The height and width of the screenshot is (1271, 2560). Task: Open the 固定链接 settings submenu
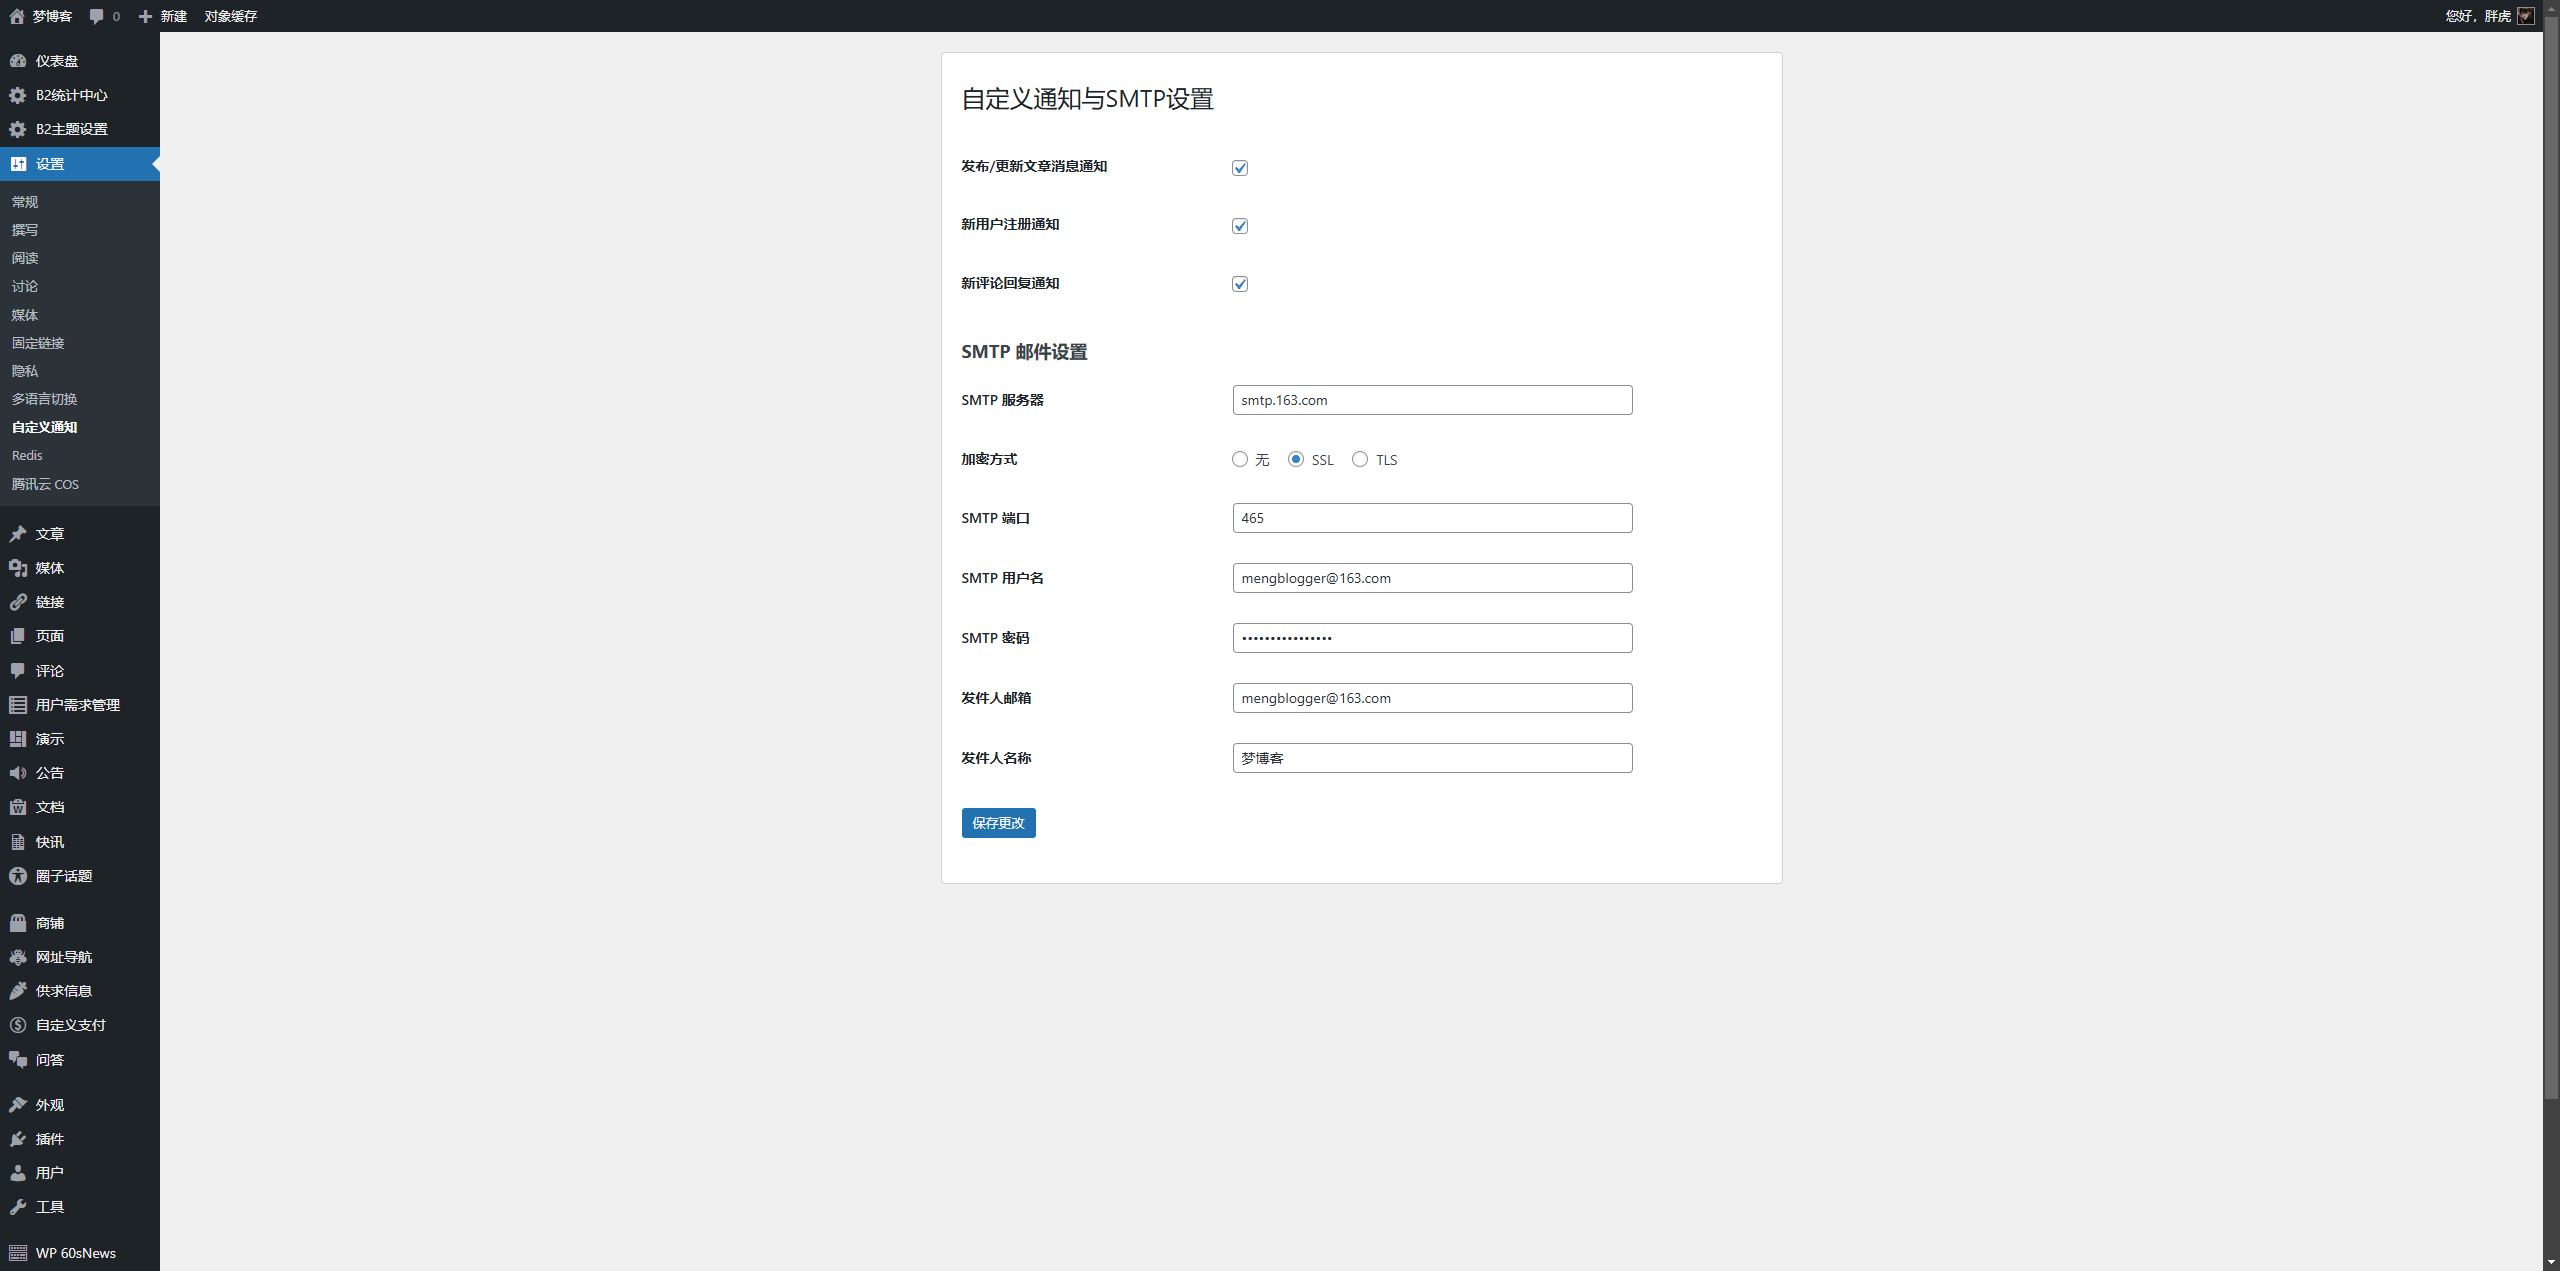38,343
